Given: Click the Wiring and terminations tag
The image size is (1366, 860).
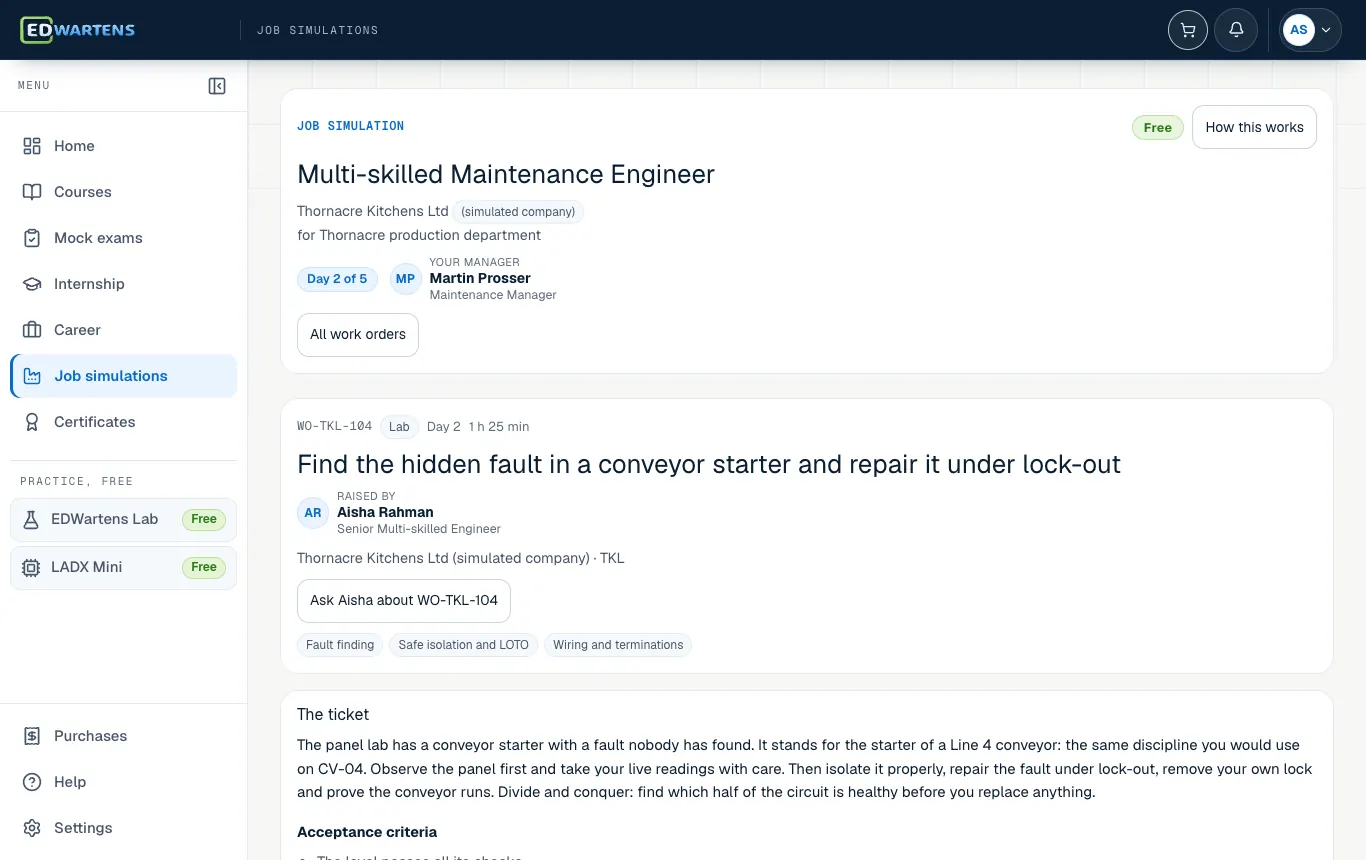Looking at the screenshot, I should pyautogui.click(x=618, y=645).
